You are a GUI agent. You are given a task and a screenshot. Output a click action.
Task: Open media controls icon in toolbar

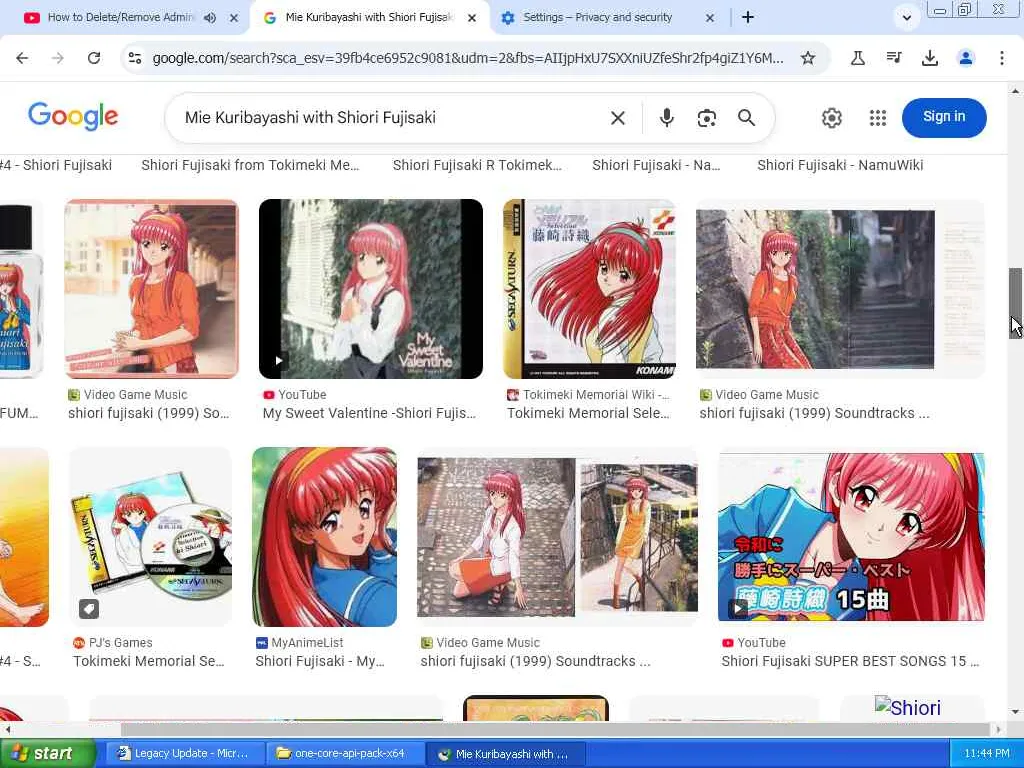tap(894, 58)
